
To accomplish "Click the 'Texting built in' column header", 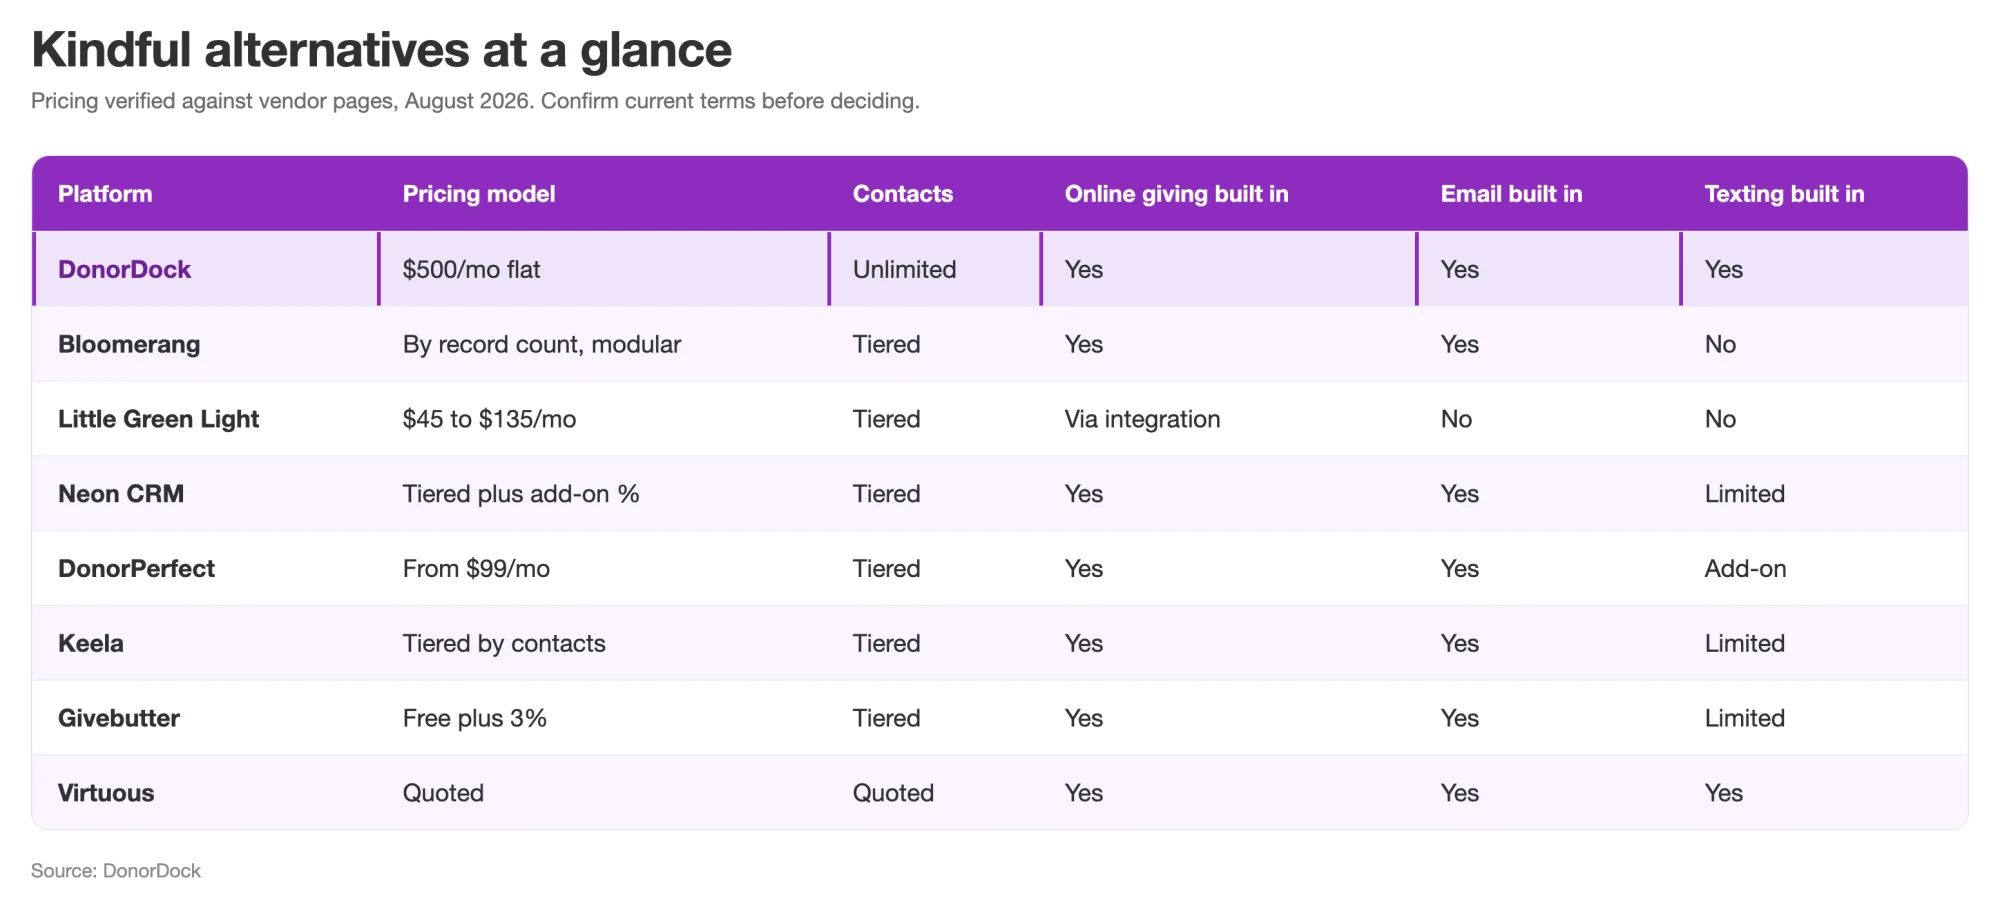I will [x=1784, y=194].
